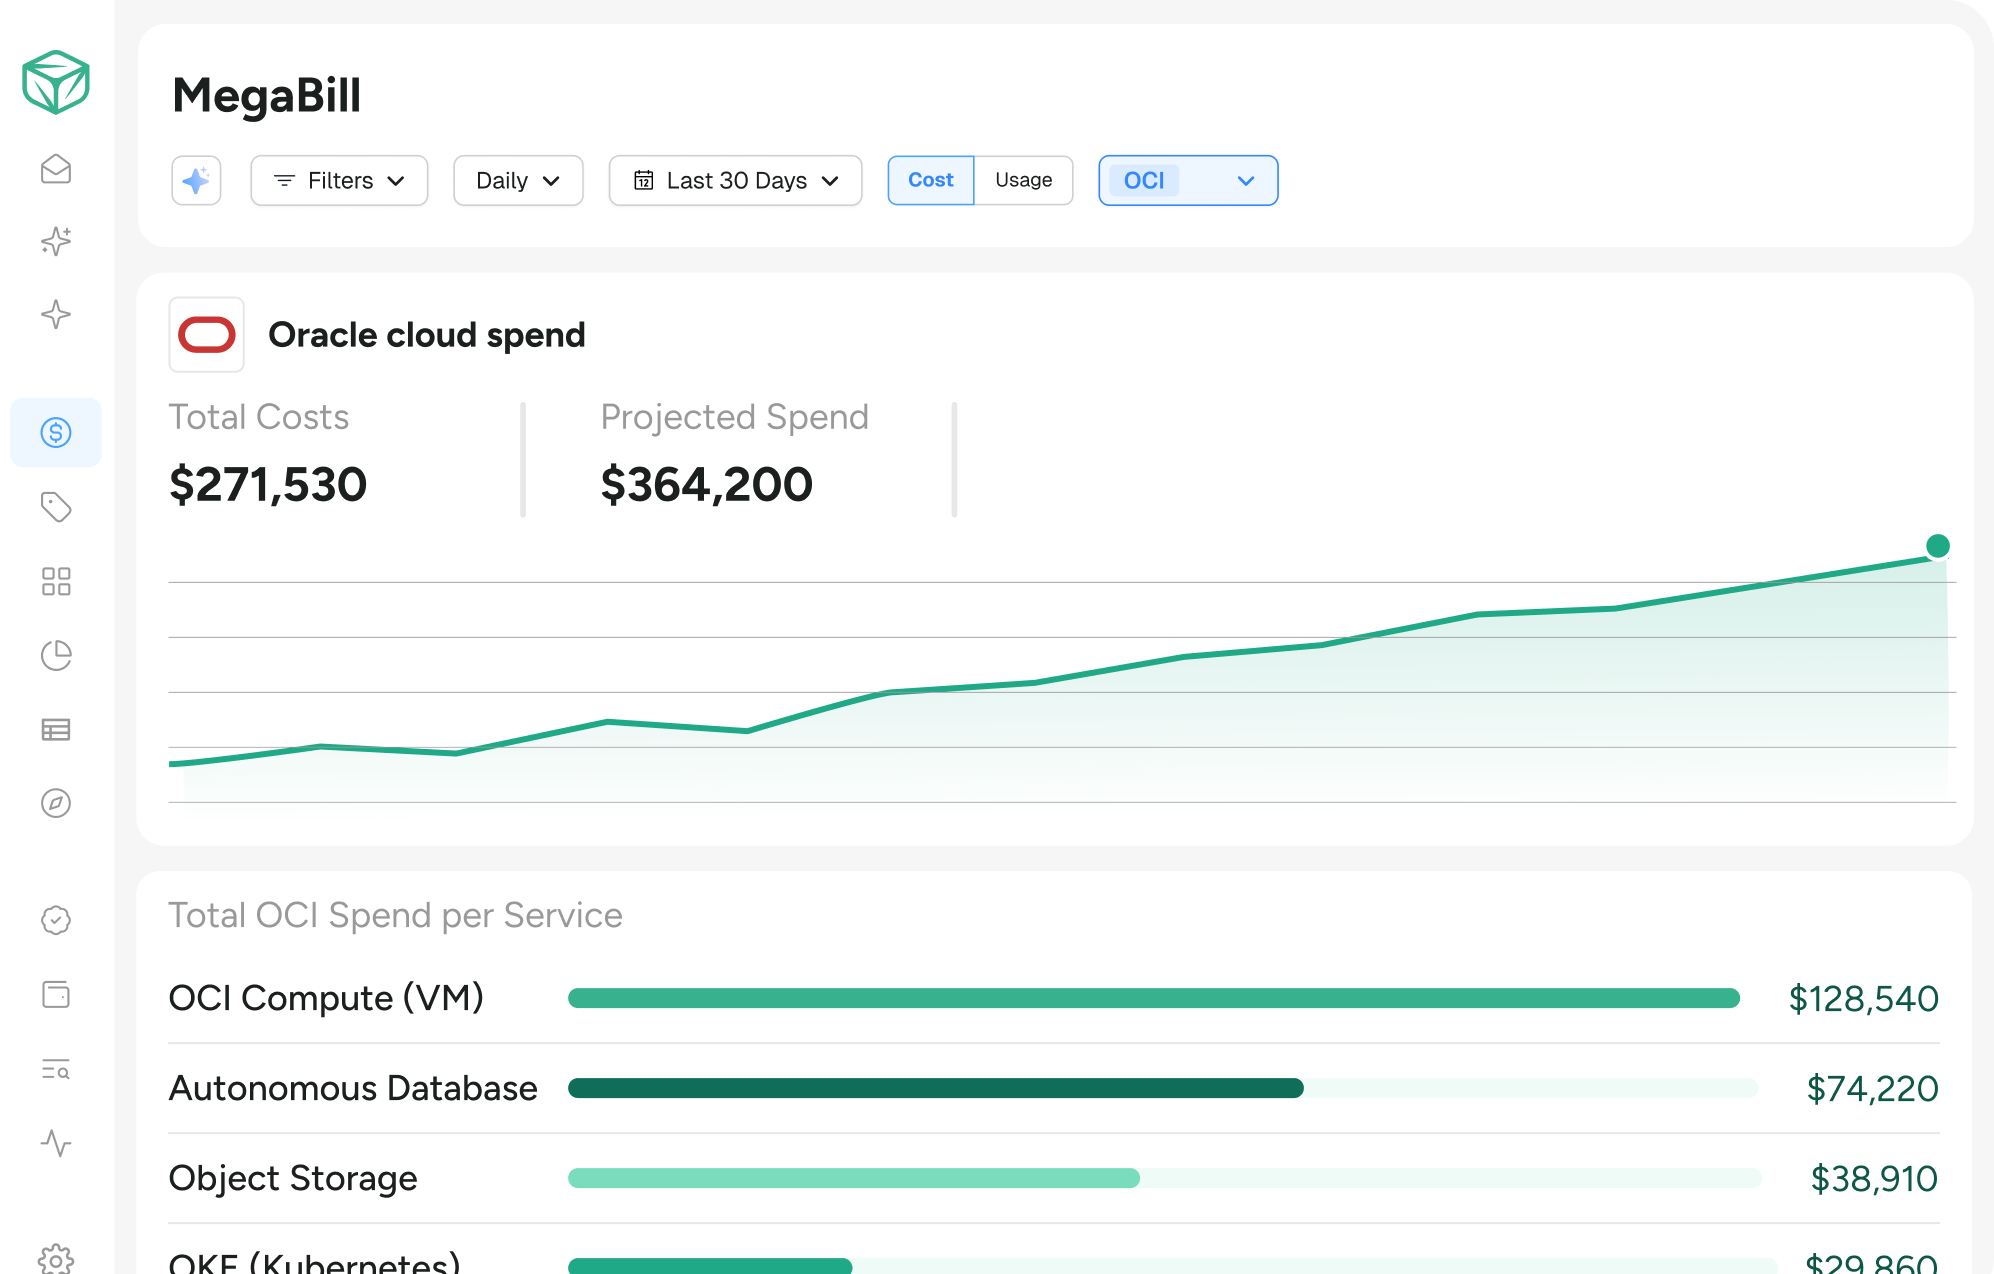Click the "Projected Spend" label
The image size is (1994, 1274).
coord(735,417)
